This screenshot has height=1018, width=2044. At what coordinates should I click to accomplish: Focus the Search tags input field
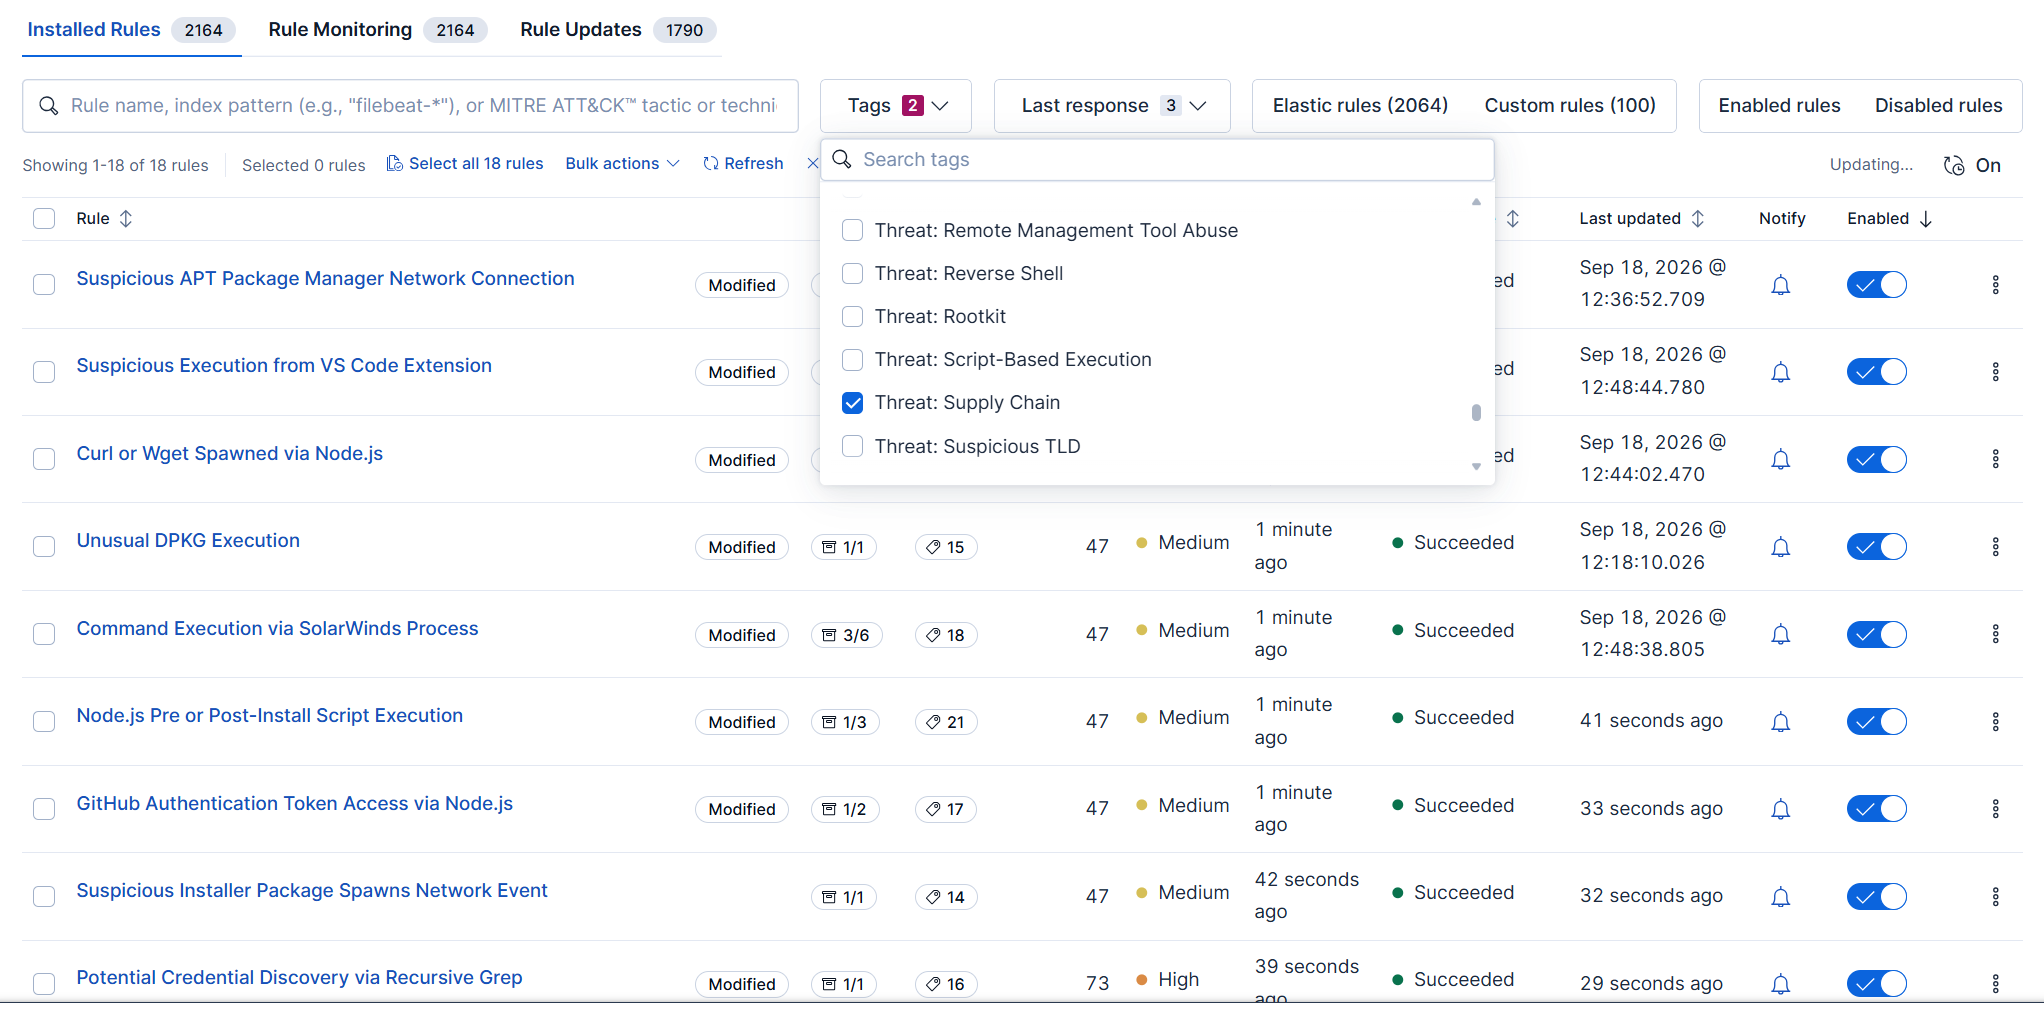pos(1157,160)
